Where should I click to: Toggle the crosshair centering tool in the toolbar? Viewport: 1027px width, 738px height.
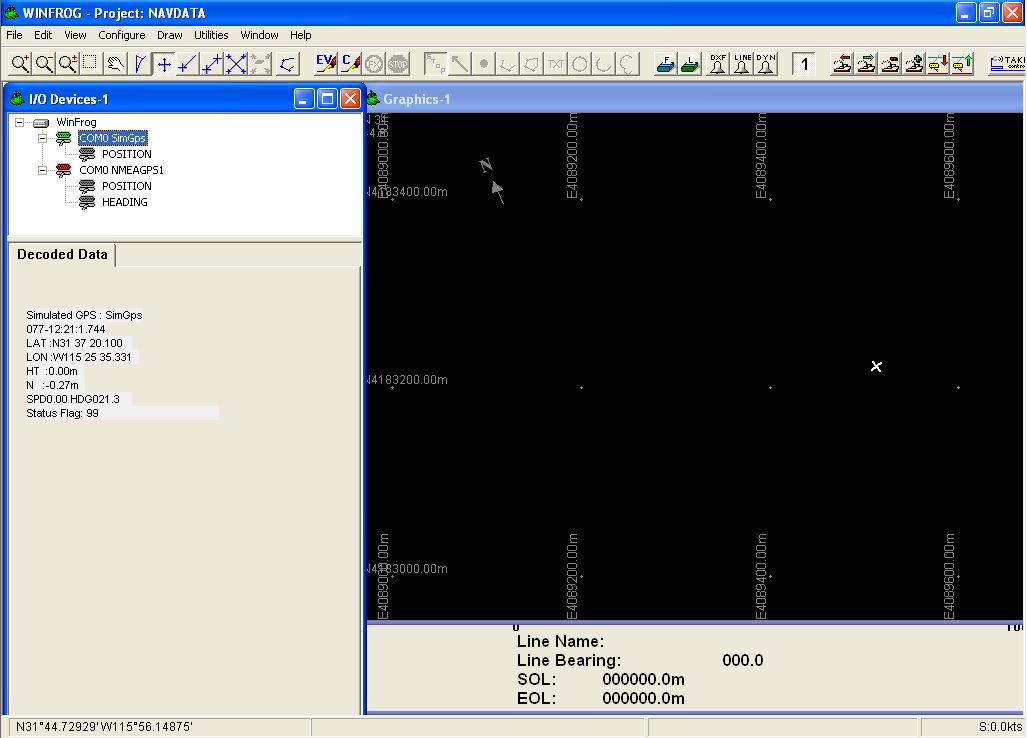tap(163, 63)
